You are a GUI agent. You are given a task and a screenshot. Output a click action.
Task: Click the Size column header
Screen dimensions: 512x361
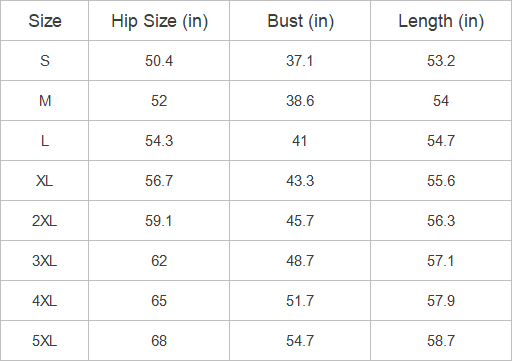pos(45,21)
